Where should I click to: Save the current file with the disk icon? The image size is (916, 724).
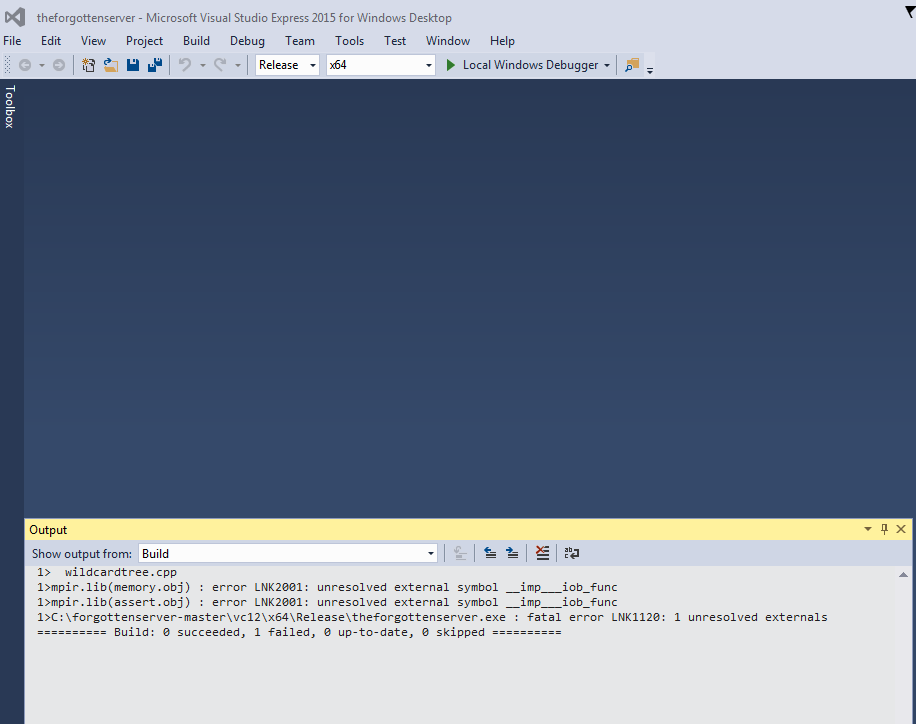pyautogui.click(x=133, y=65)
